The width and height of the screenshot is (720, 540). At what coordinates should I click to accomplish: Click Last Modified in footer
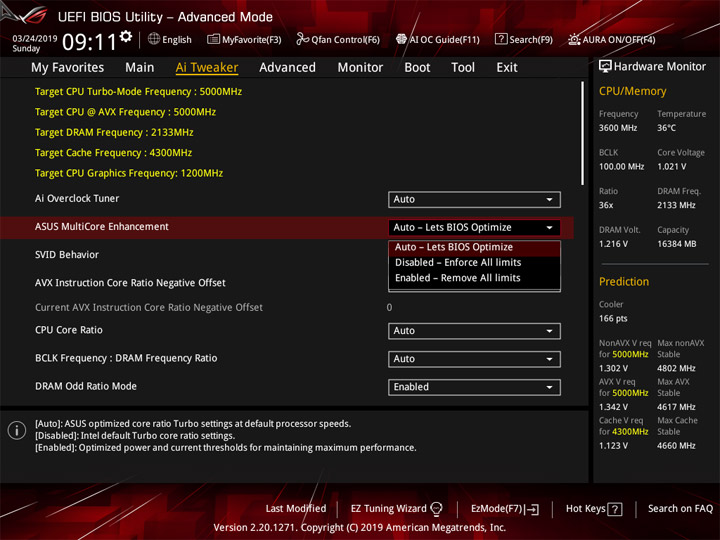(x=296, y=509)
